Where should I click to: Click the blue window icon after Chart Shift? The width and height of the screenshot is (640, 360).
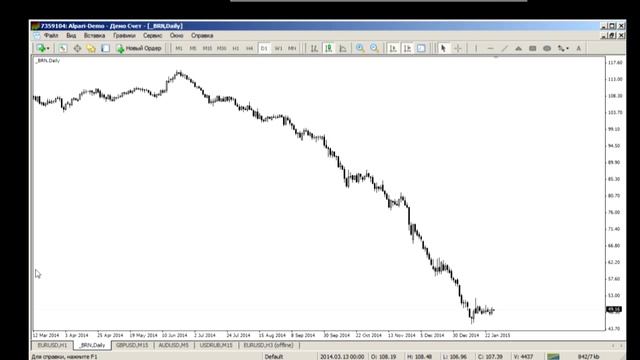point(421,48)
